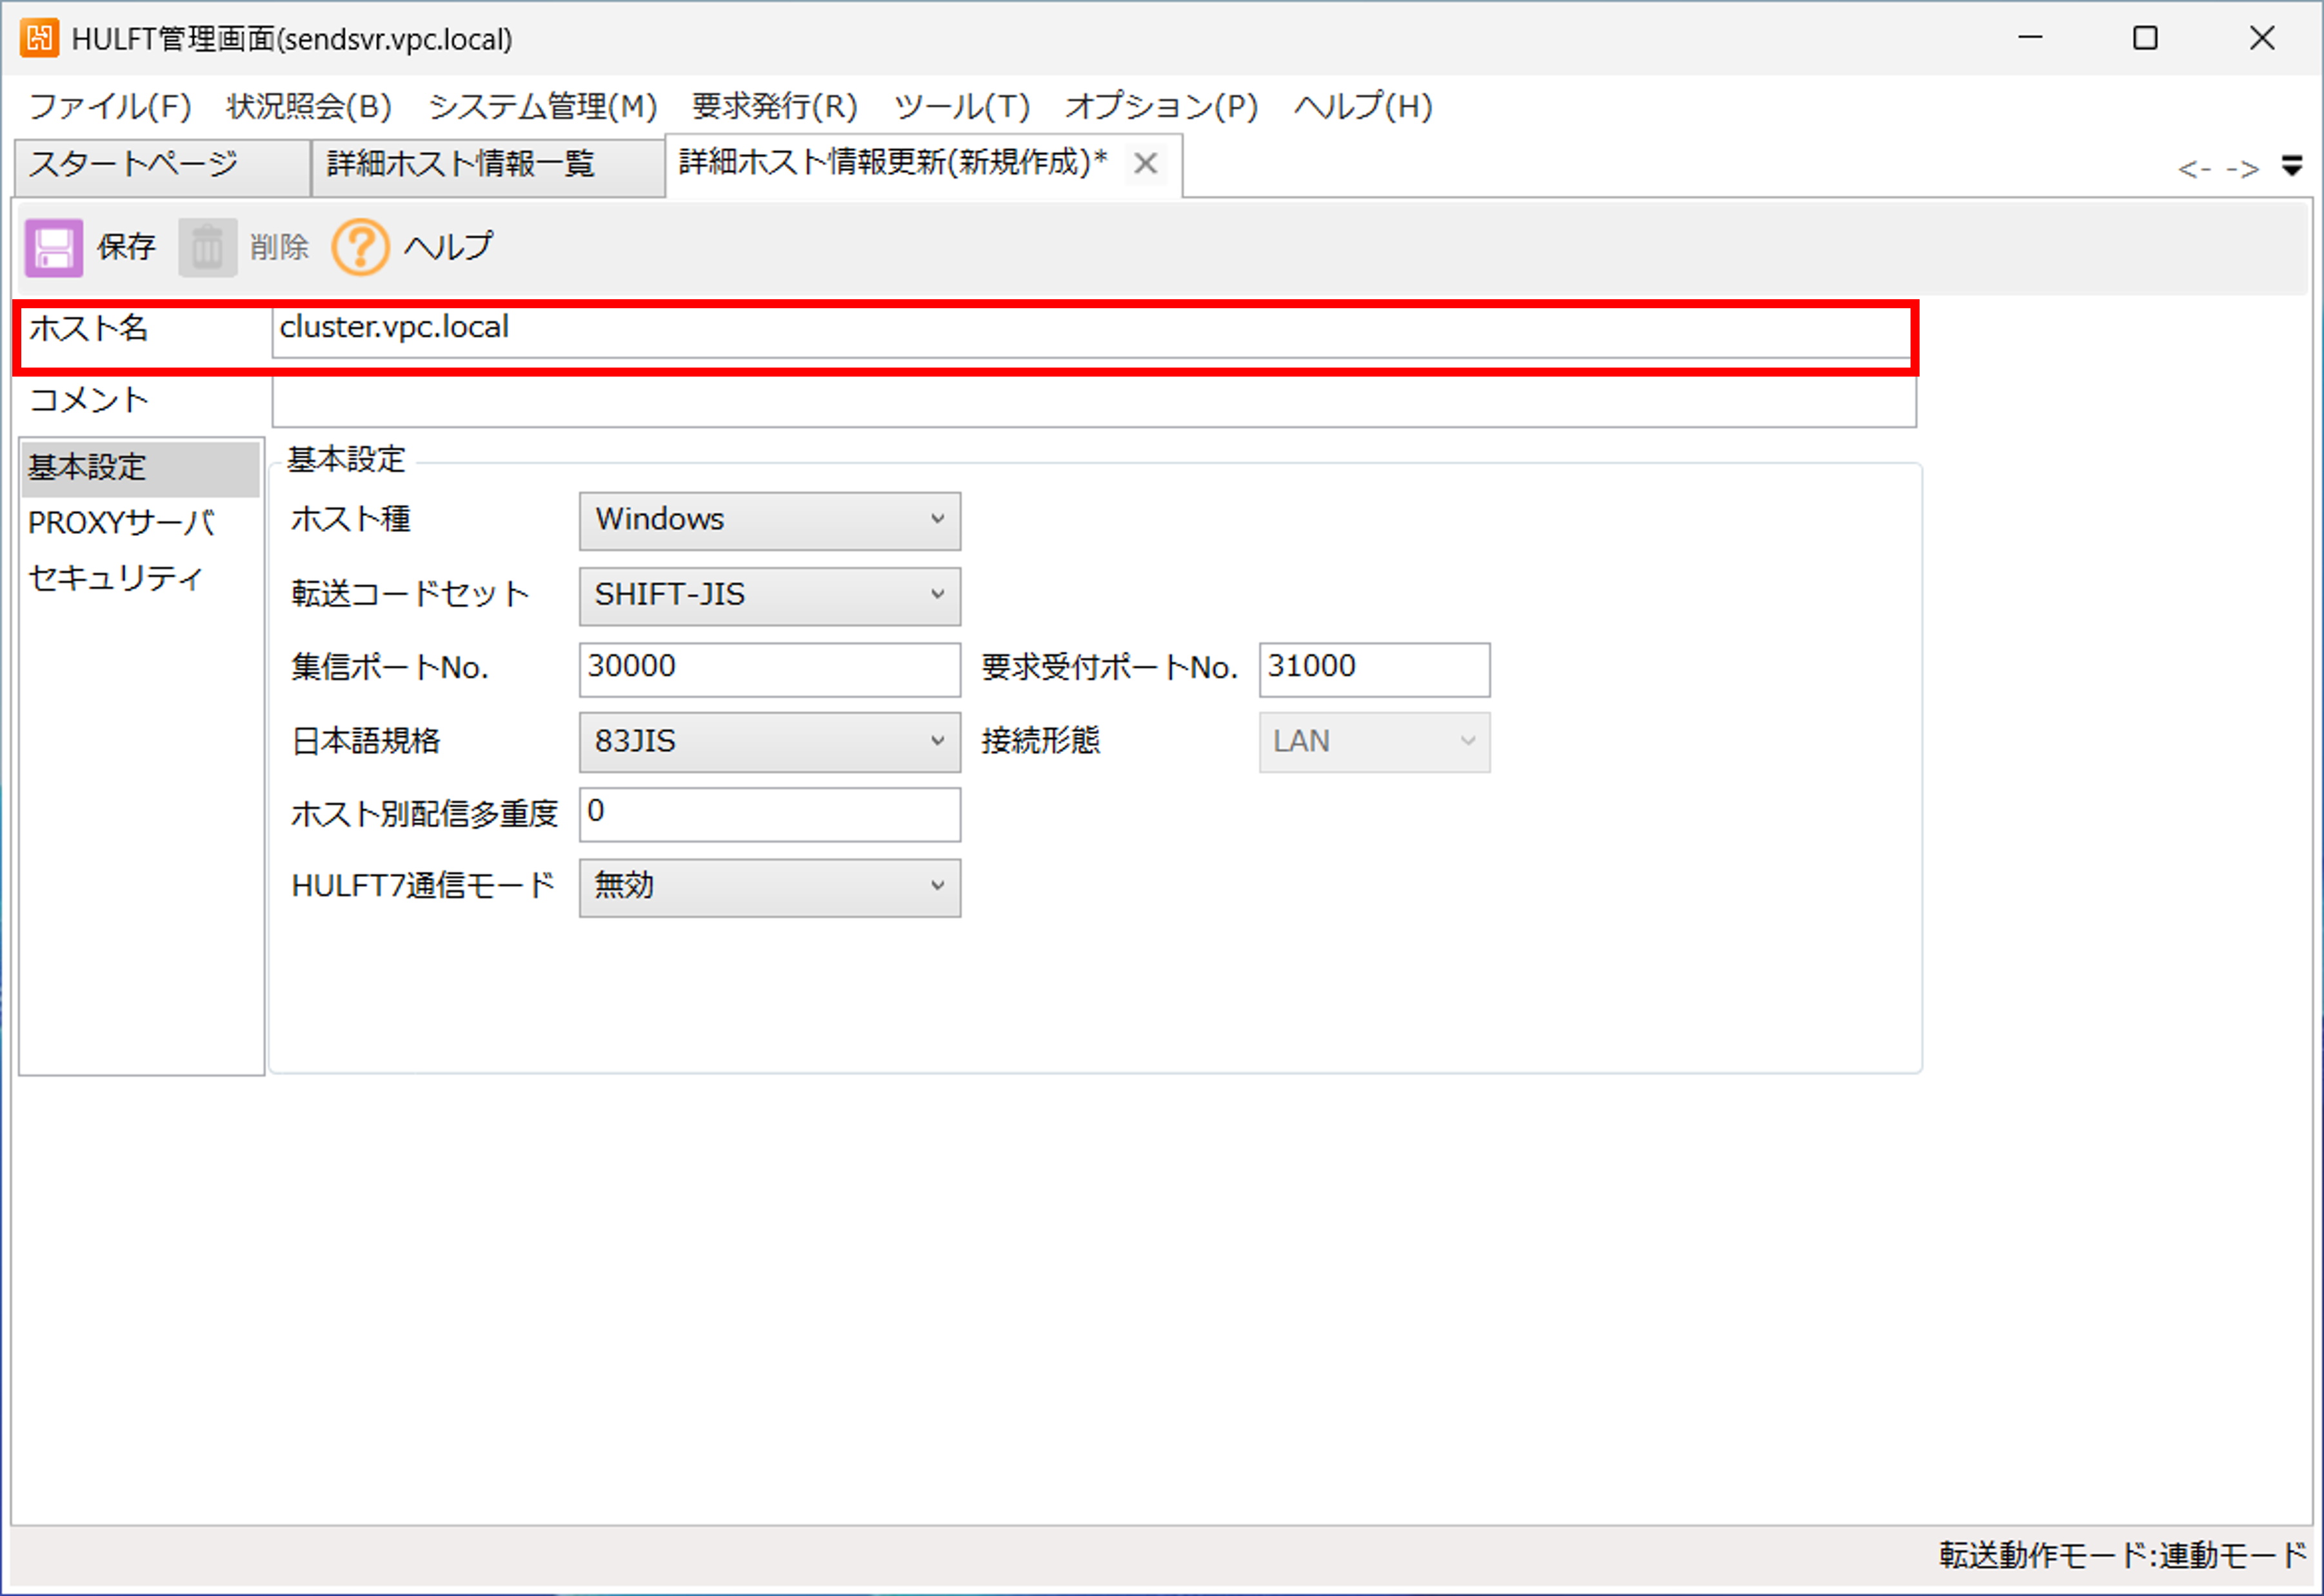The width and height of the screenshot is (2324, 1596).
Task: Click the <- previous tab arrow
Action: (x=2194, y=169)
